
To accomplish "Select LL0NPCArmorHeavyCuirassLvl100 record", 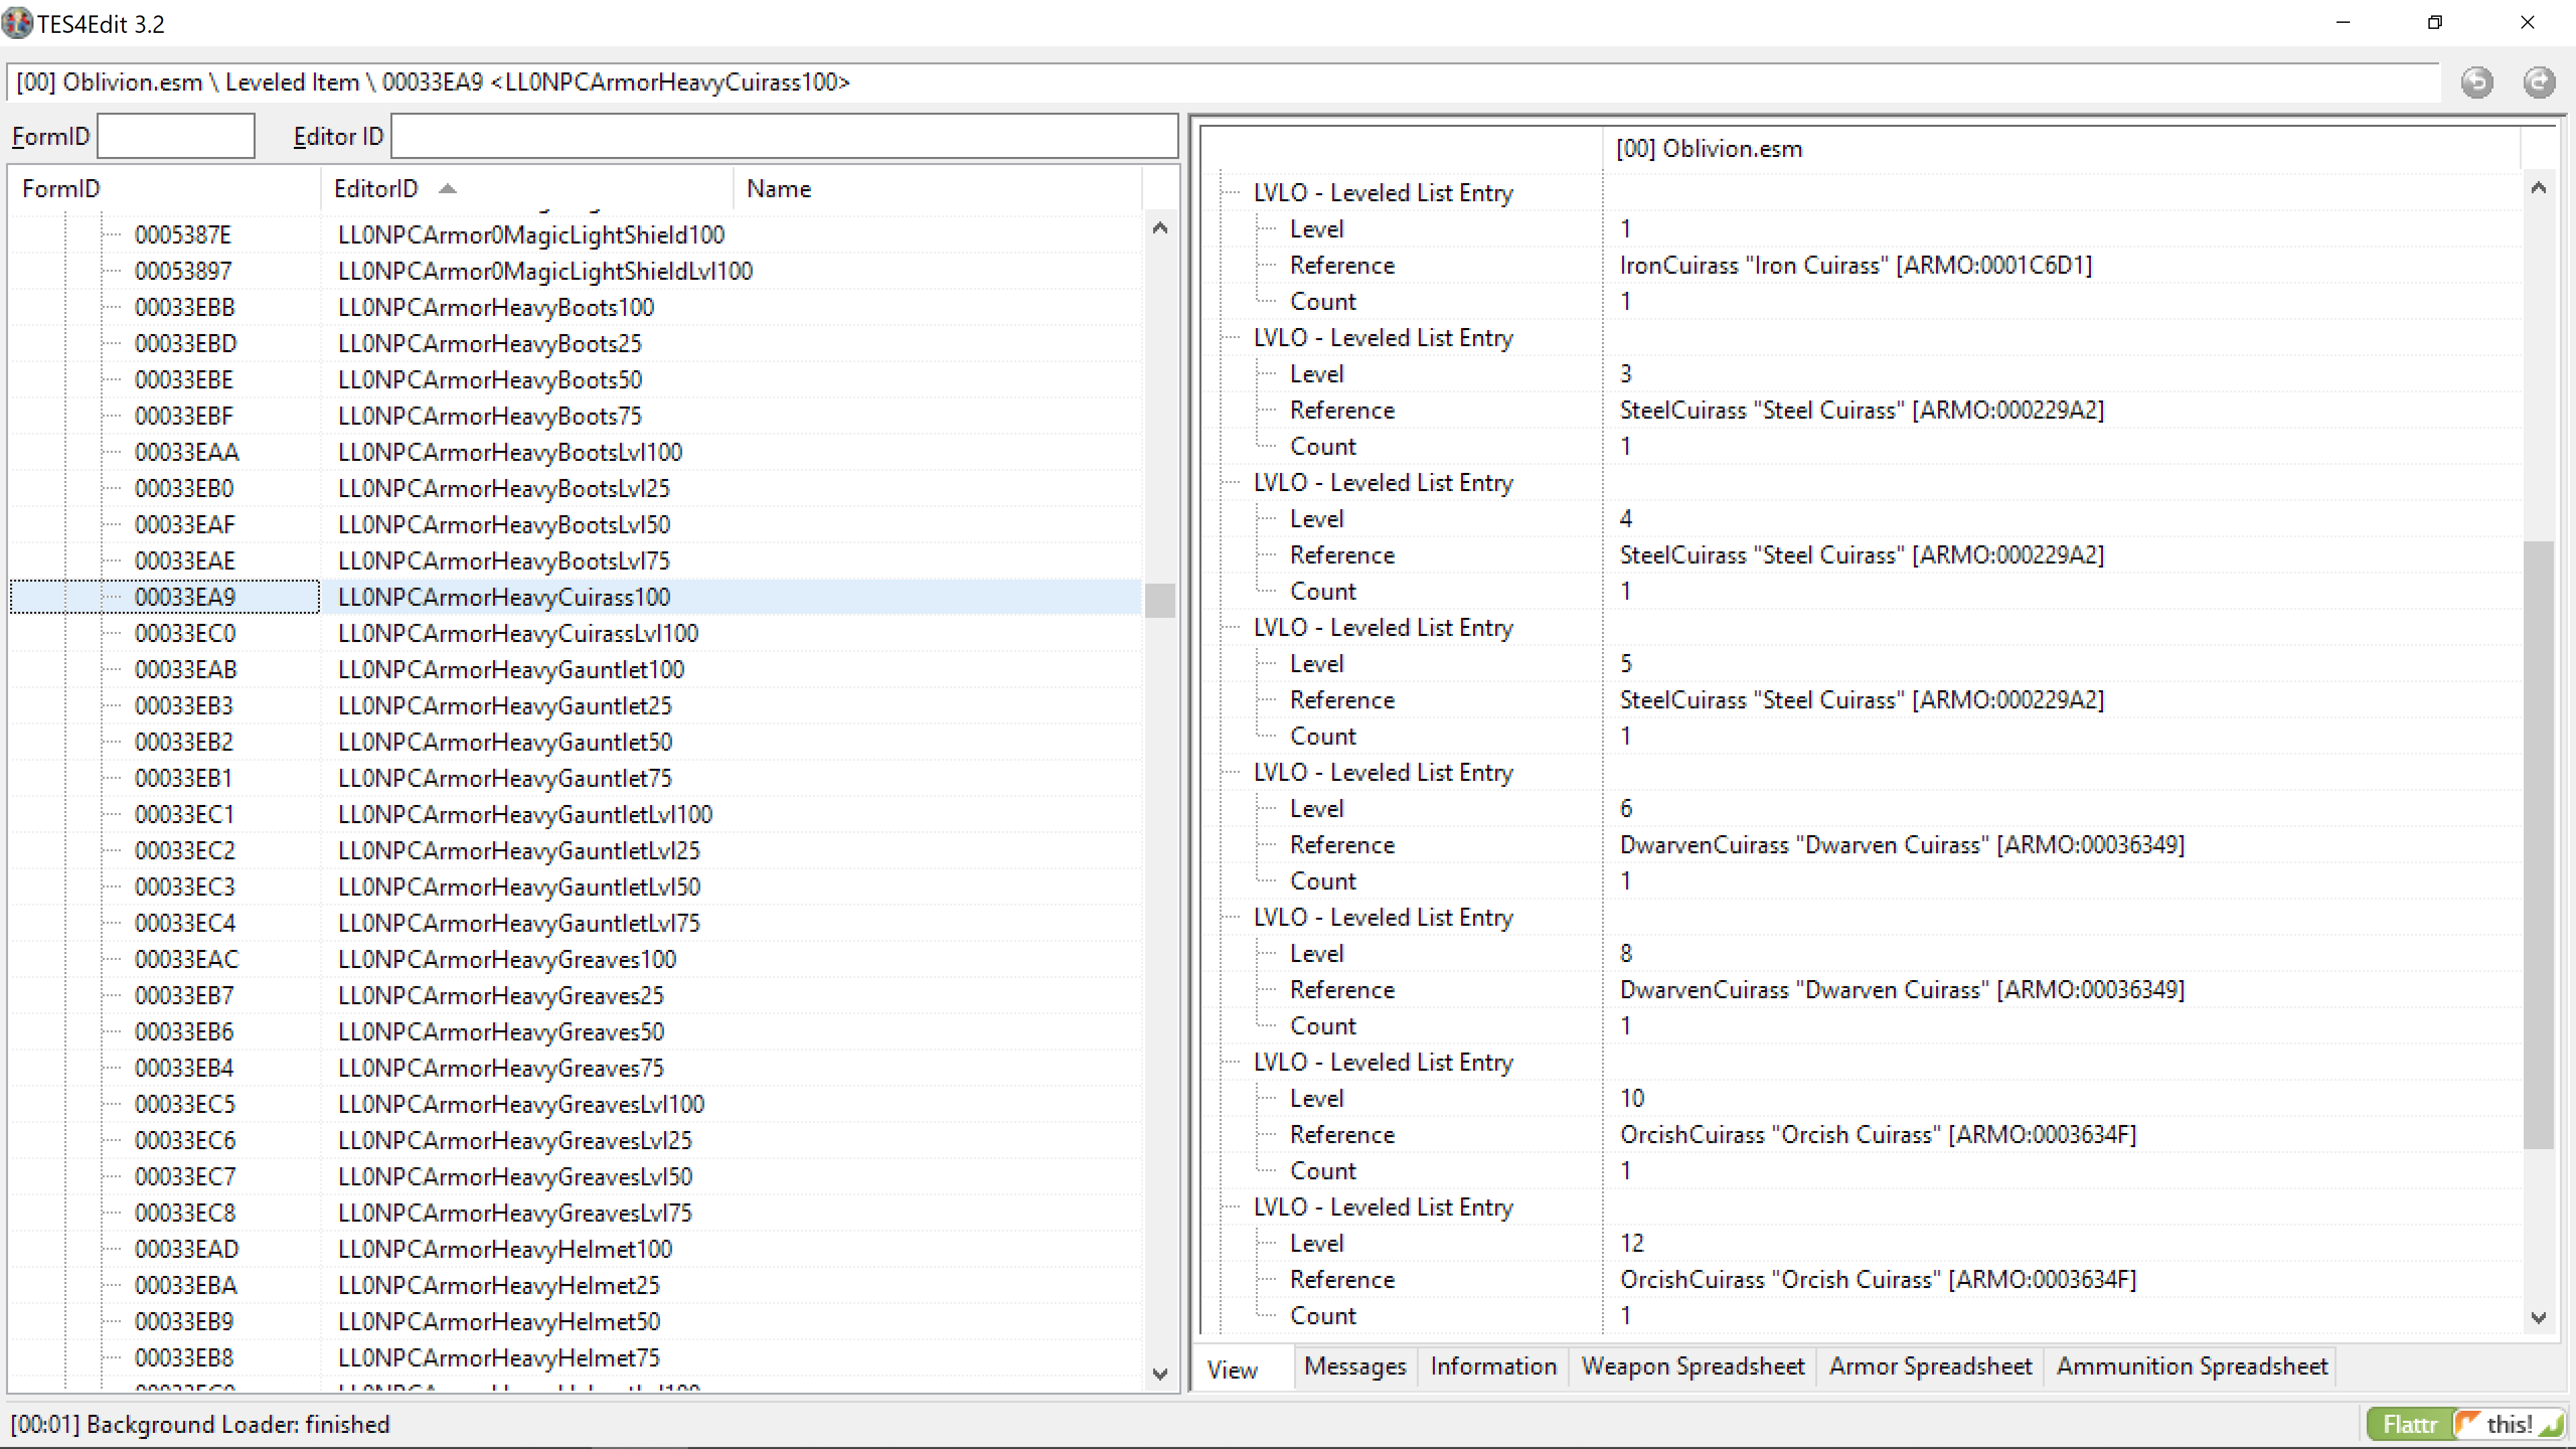I will (518, 633).
